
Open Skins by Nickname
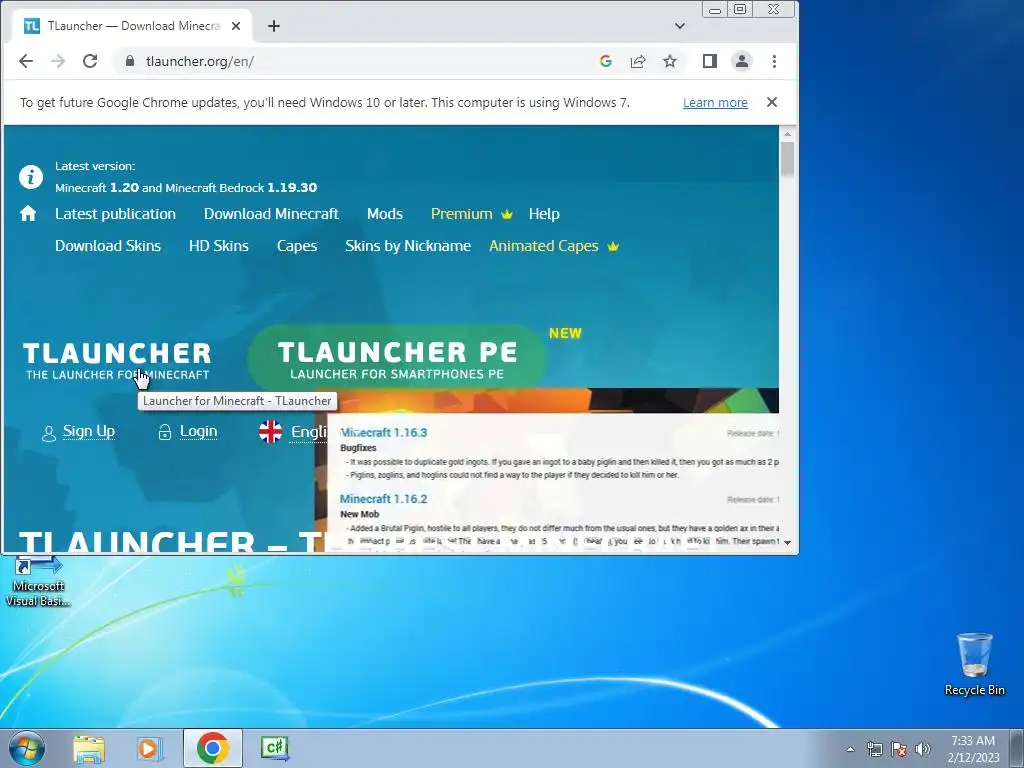(408, 246)
